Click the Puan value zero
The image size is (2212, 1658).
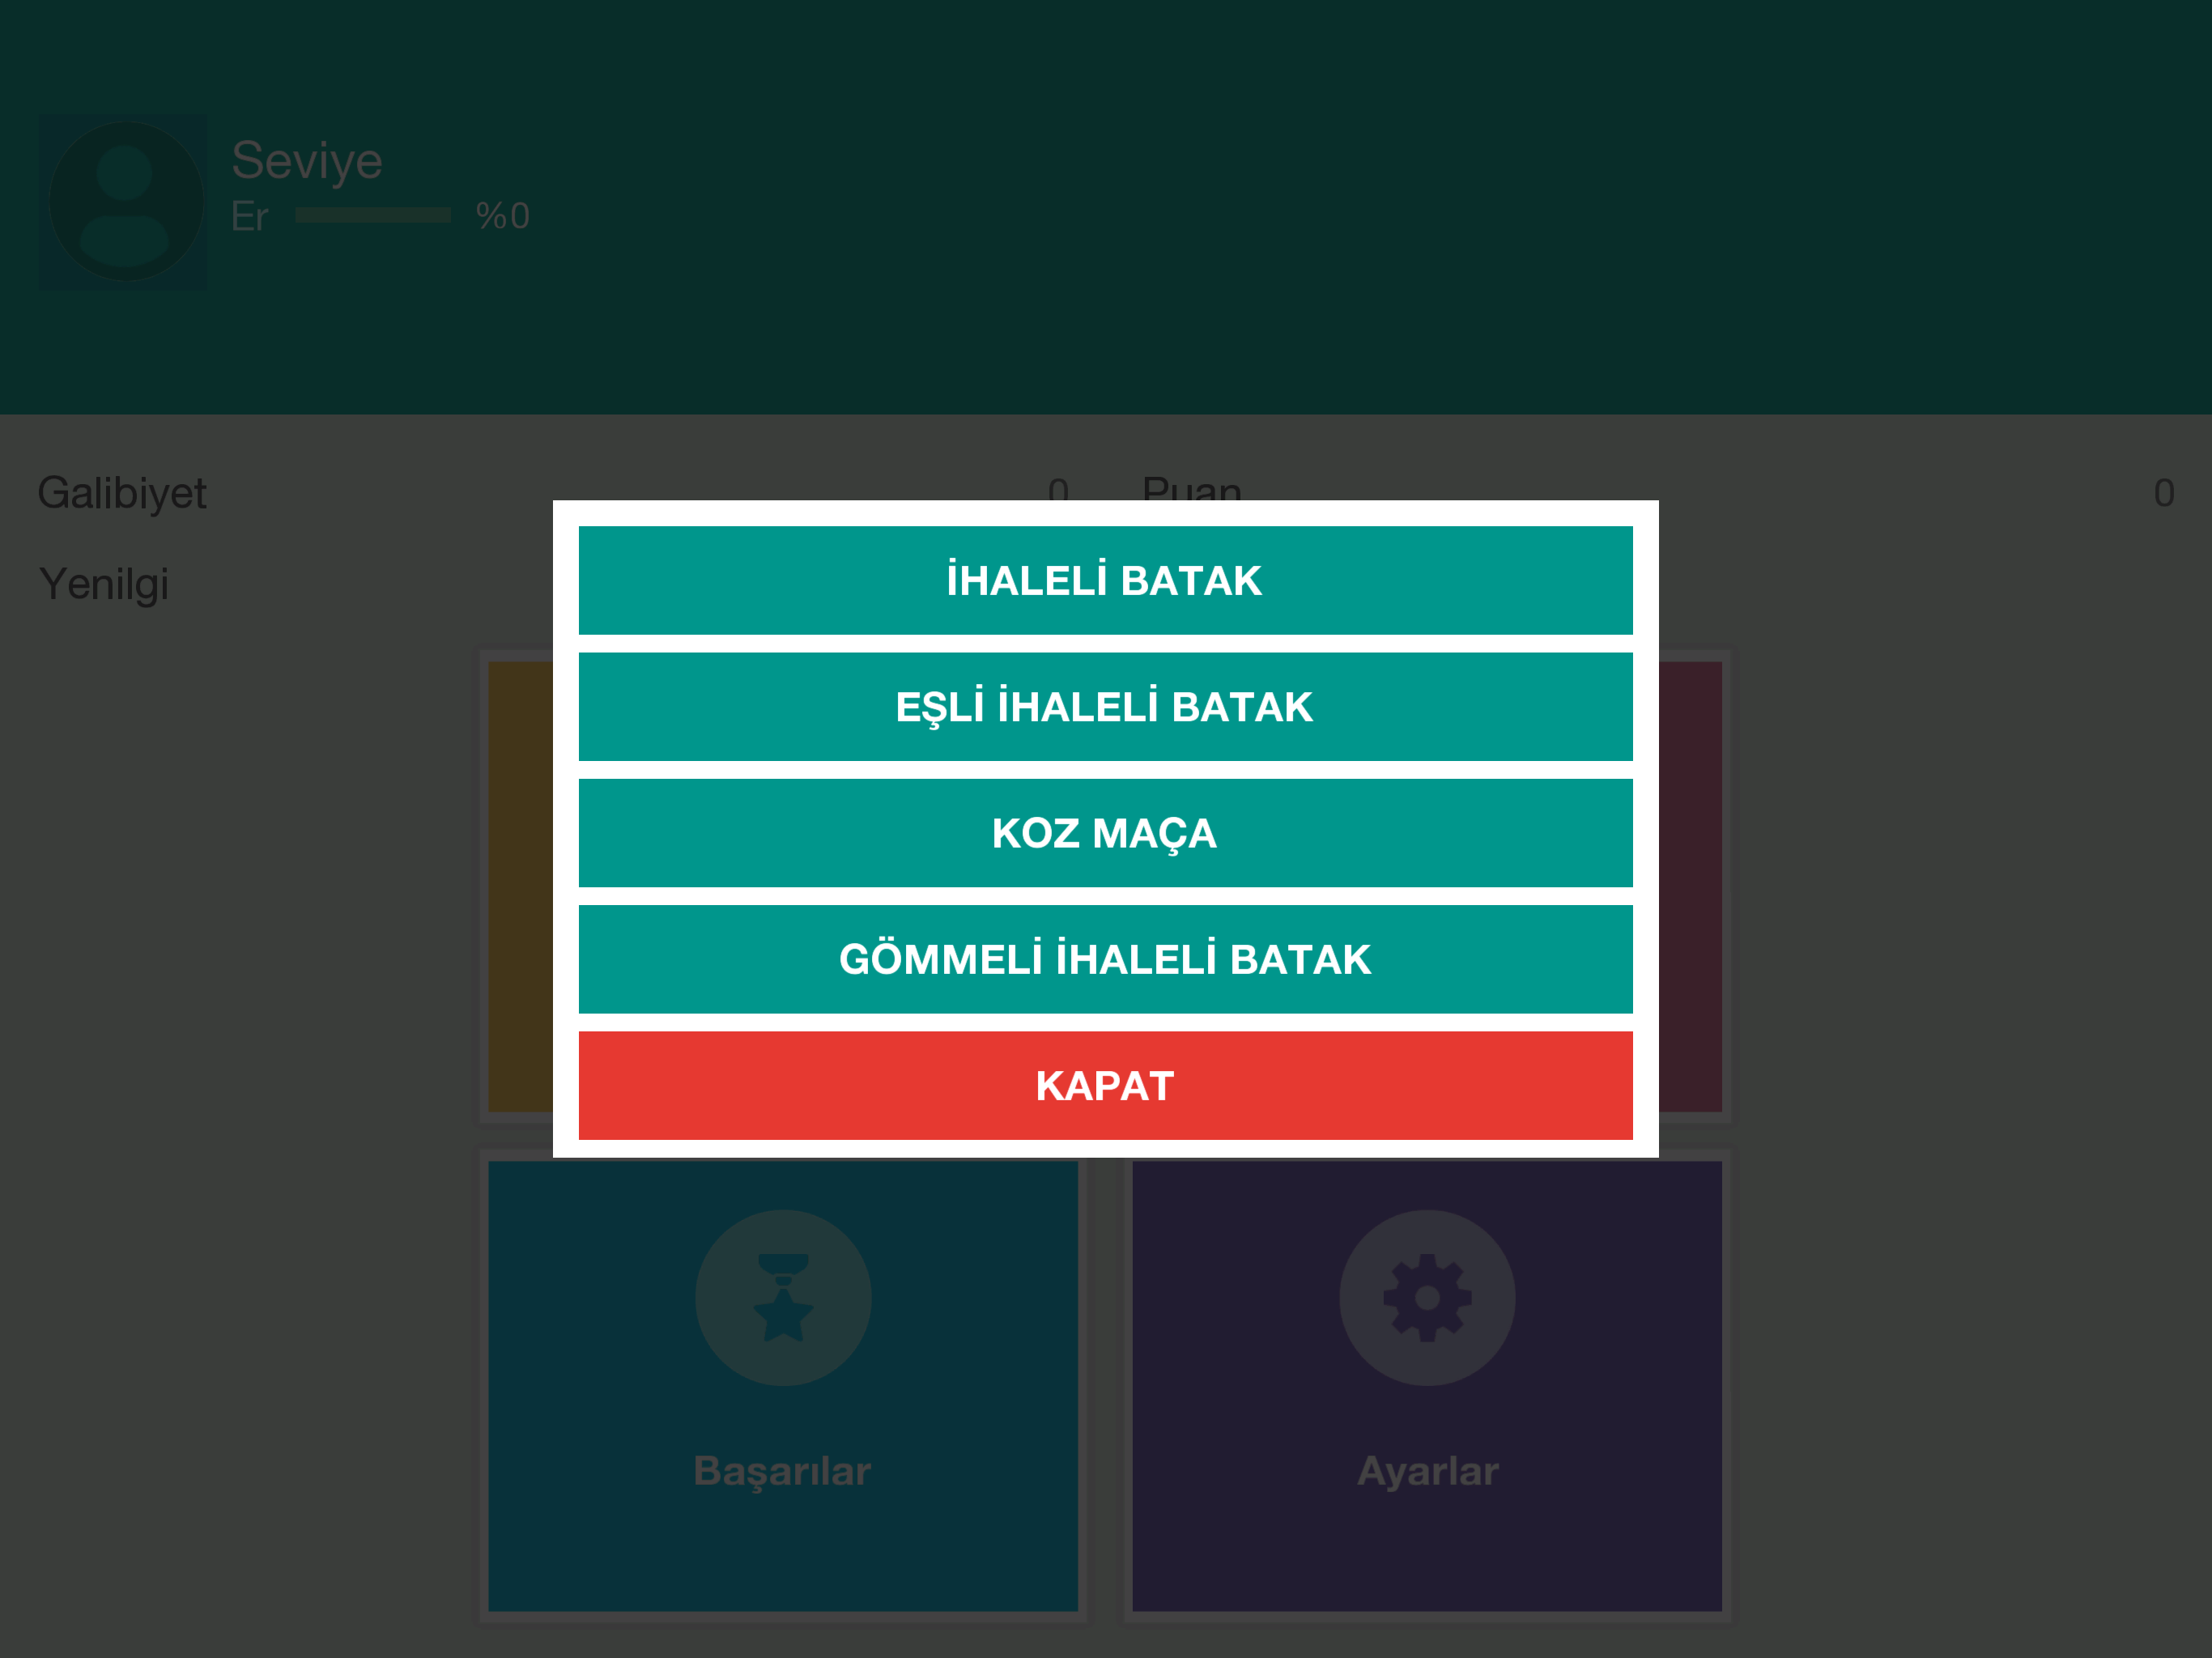(2163, 493)
